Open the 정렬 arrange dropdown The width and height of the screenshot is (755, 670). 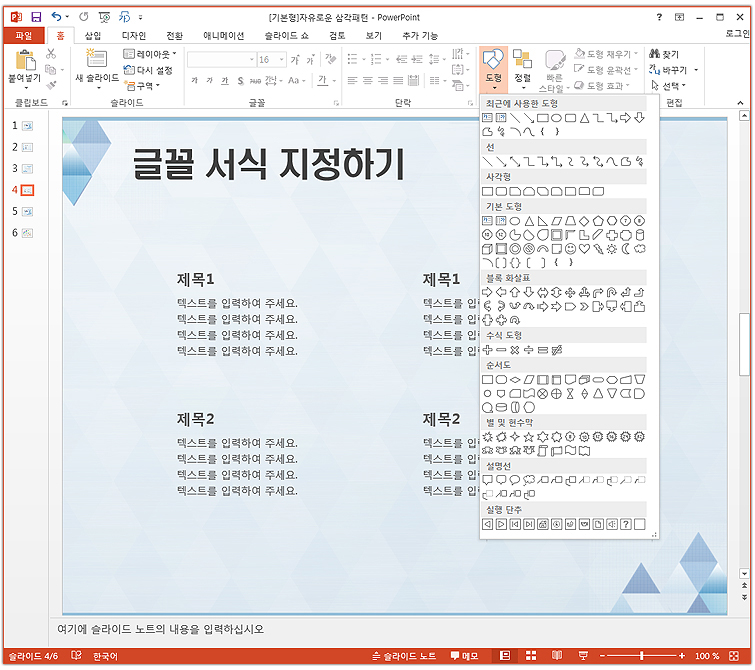click(522, 69)
